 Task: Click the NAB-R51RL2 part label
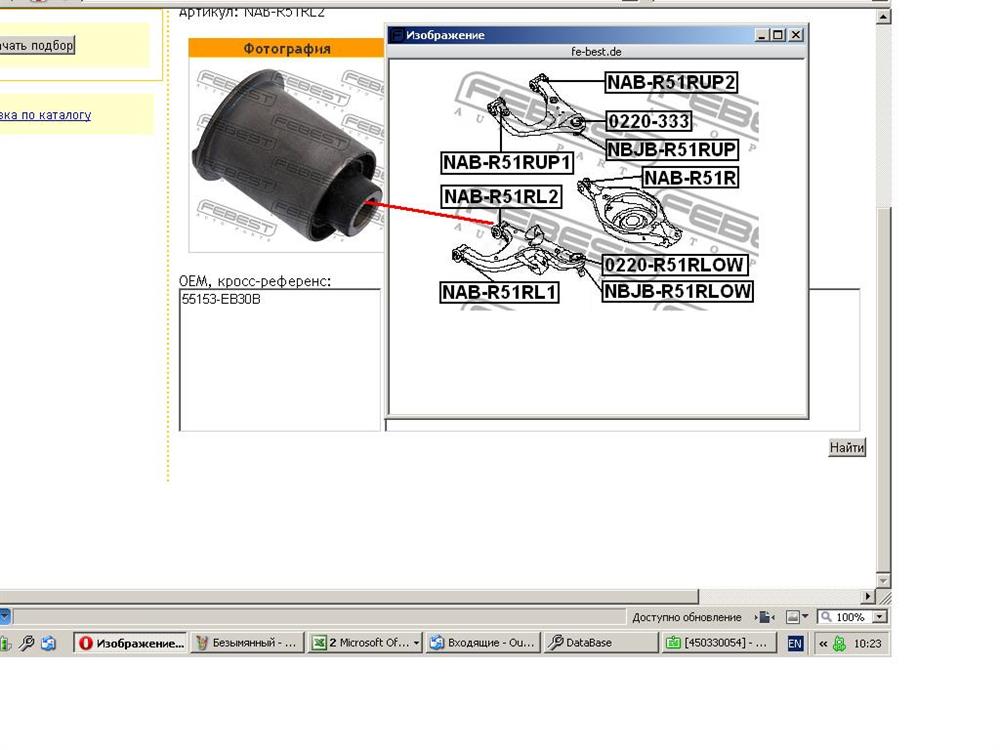(x=501, y=196)
